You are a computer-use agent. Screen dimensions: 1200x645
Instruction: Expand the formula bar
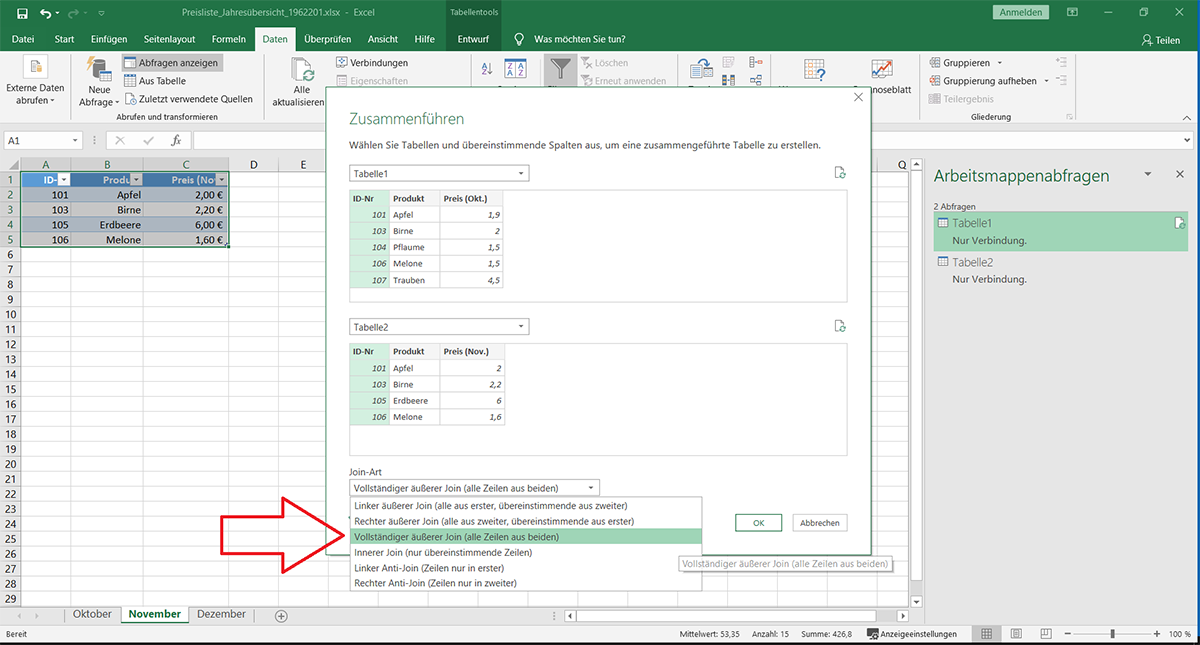[1187, 141]
